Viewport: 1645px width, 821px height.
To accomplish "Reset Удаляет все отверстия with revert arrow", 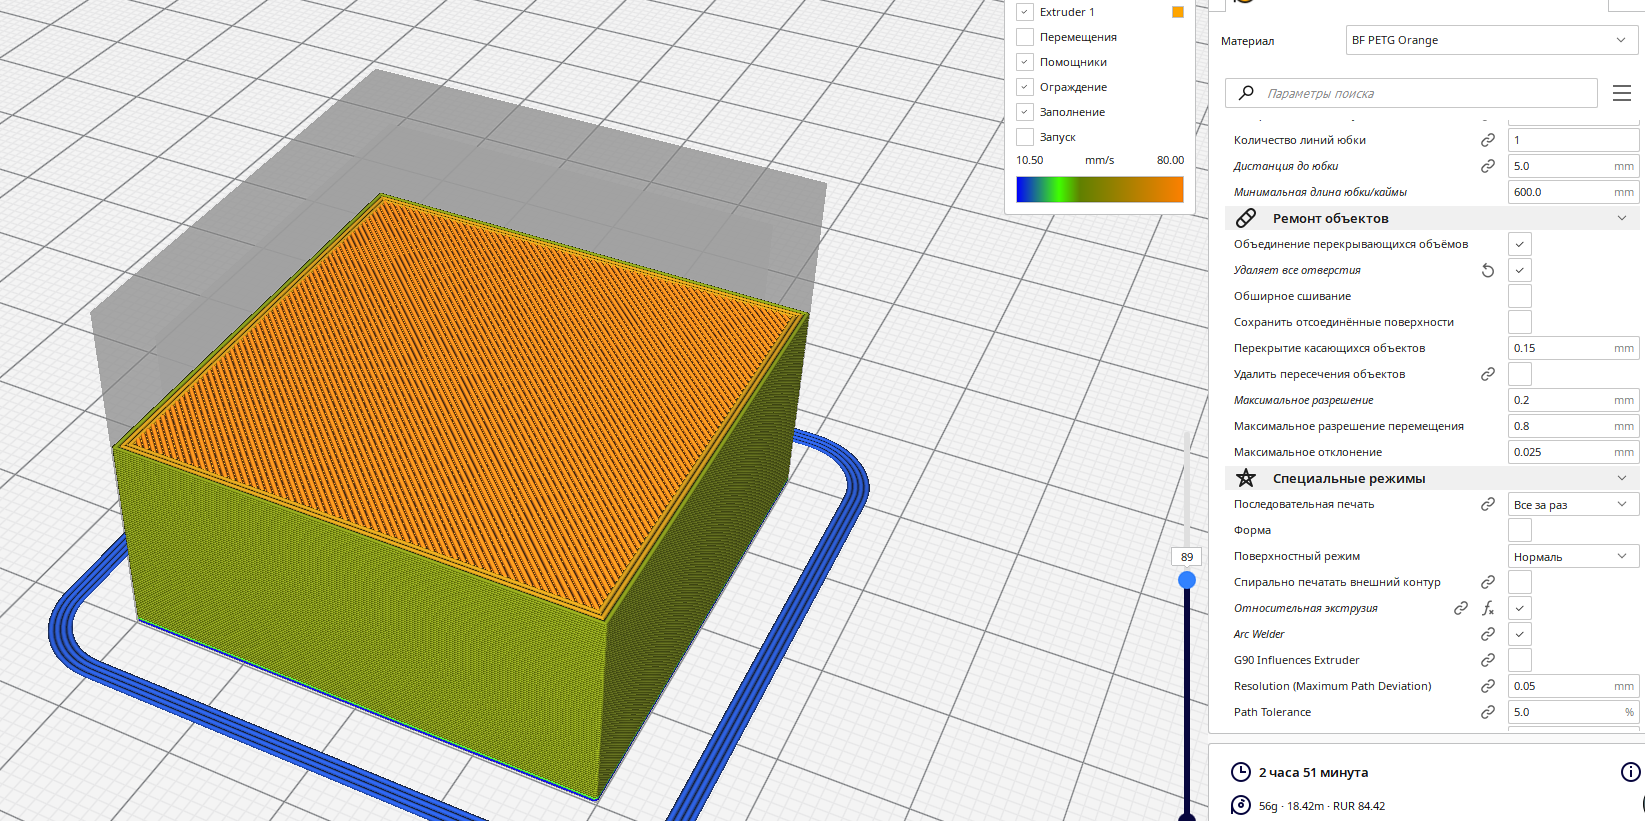I will (1488, 270).
